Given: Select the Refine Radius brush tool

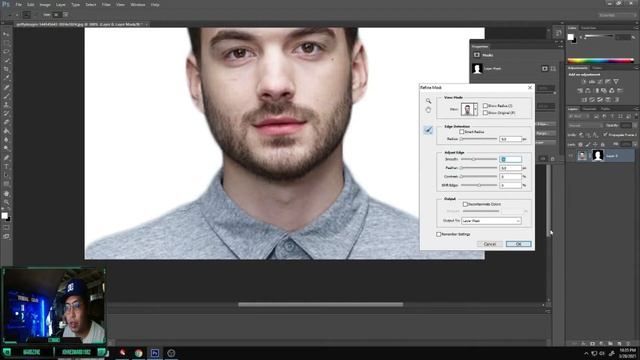Looking at the screenshot, I should (x=428, y=130).
